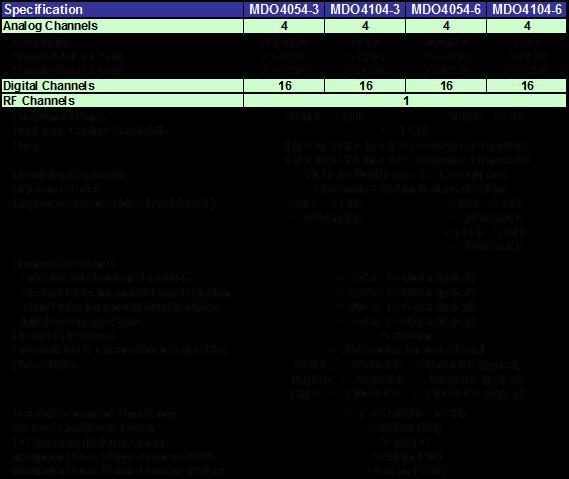This screenshot has height=479, width=569.
Task: Click the Specification header cell
Action: click(x=122, y=9)
